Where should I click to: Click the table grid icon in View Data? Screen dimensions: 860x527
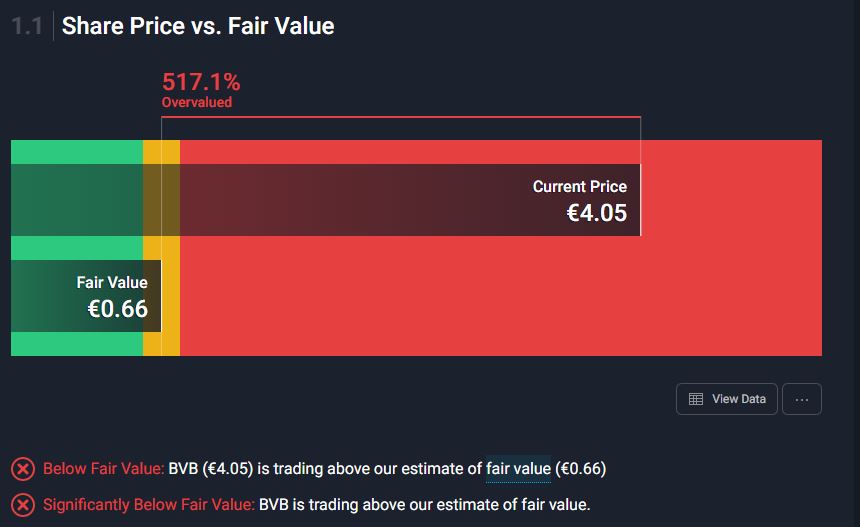(x=696, y=399)
